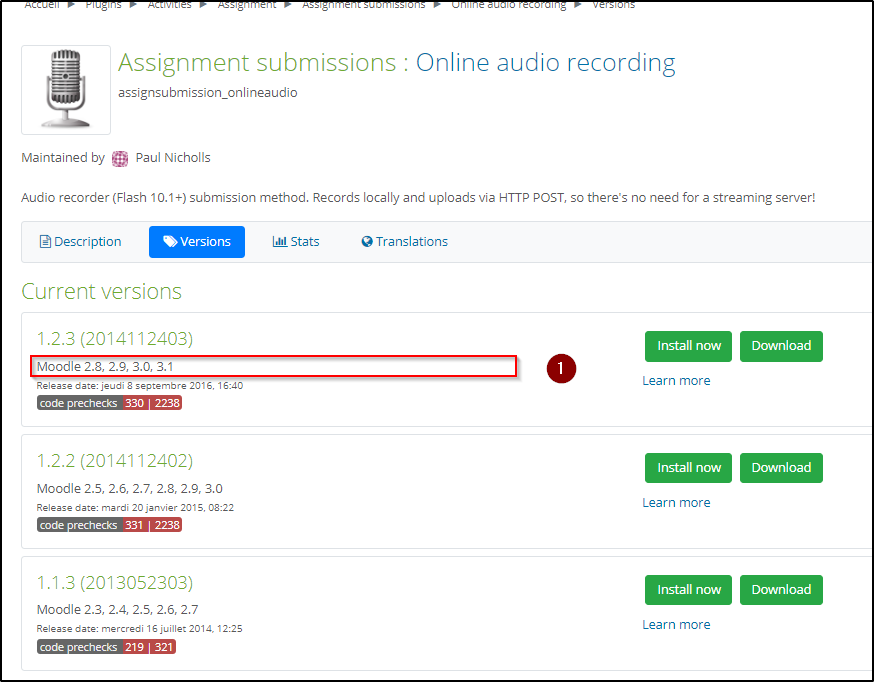Click the red numbered marker 1
Viewport: 874px width, 682px height.
click(561, 368)
